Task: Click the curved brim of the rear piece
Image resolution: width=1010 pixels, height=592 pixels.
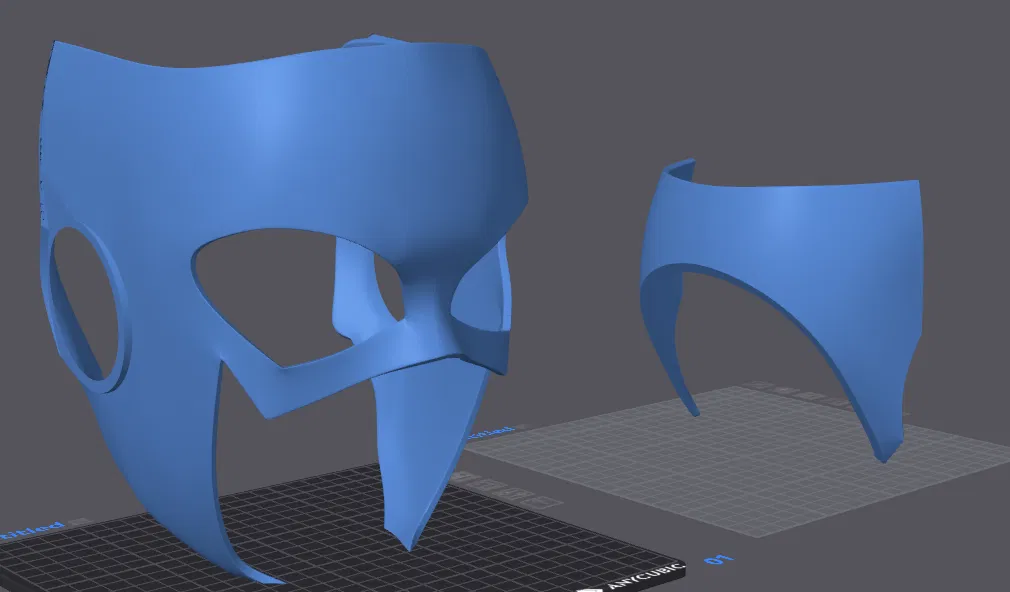Action: pyautogui.click(x=790, y=190)
